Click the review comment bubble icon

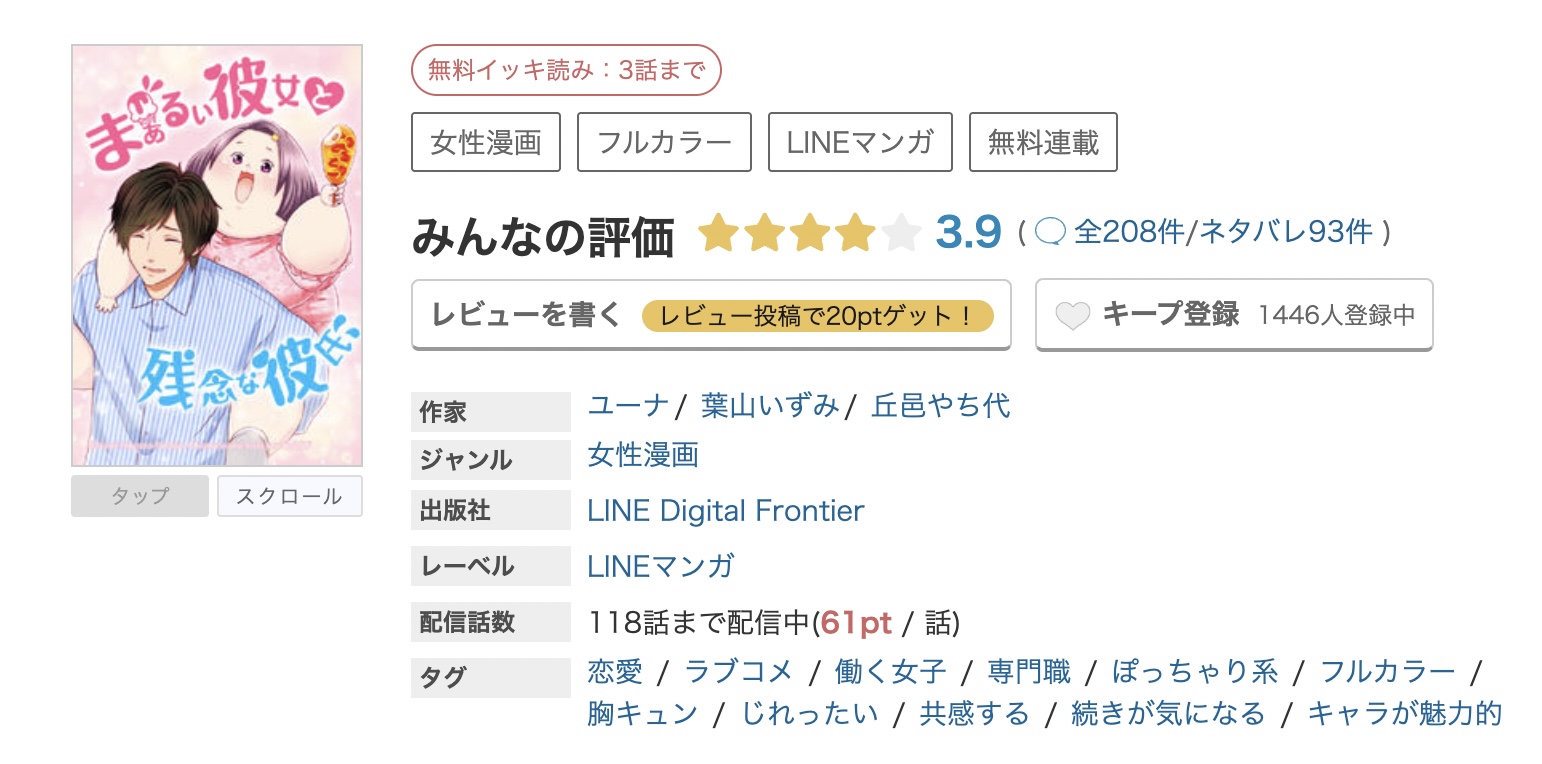[x=1051, y=233]
